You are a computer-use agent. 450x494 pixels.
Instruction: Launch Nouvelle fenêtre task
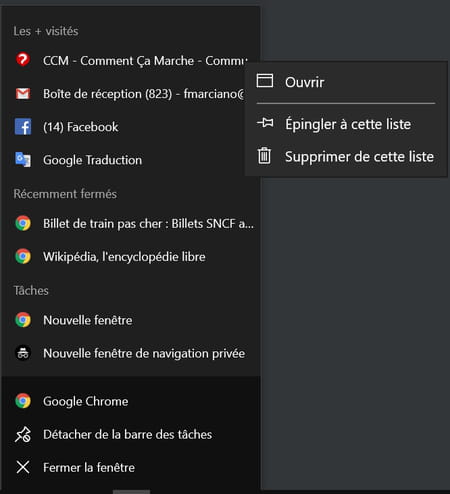pos(131,320)
